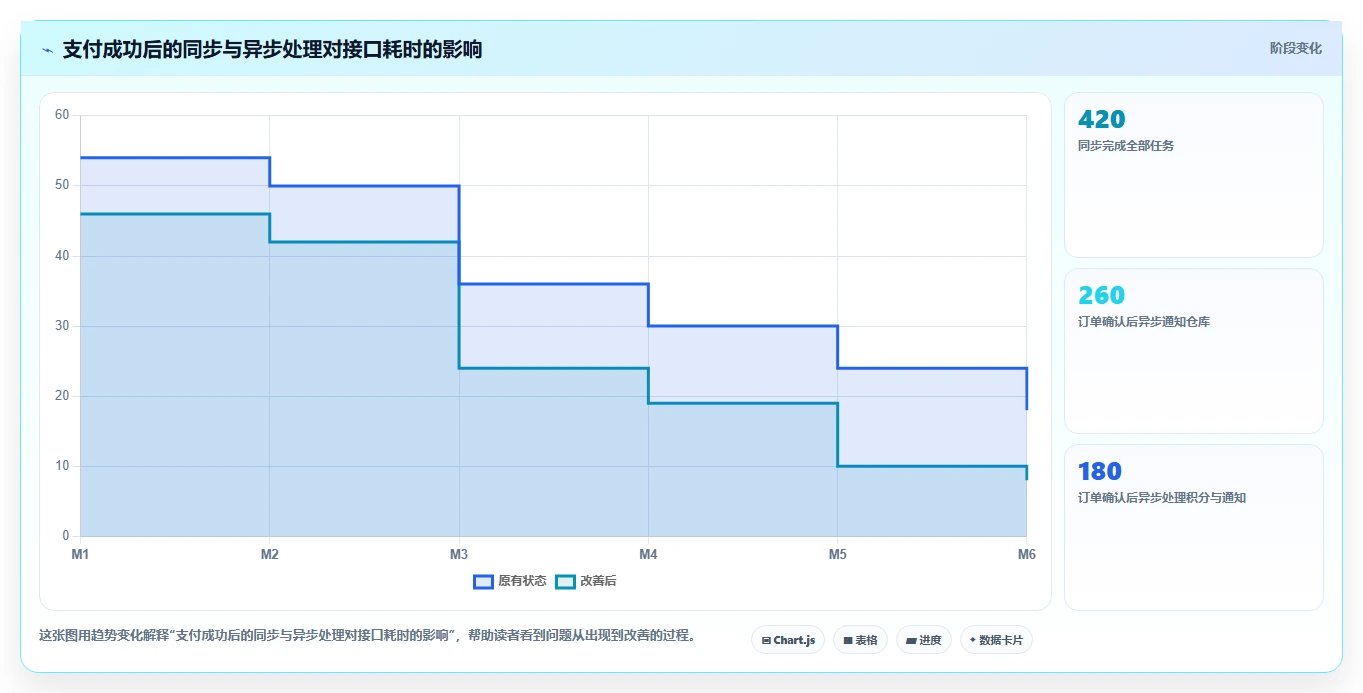This screenshot has height=693, width=1363.
Task: Click the 30 y-axis value
Action: coord(62,326)
